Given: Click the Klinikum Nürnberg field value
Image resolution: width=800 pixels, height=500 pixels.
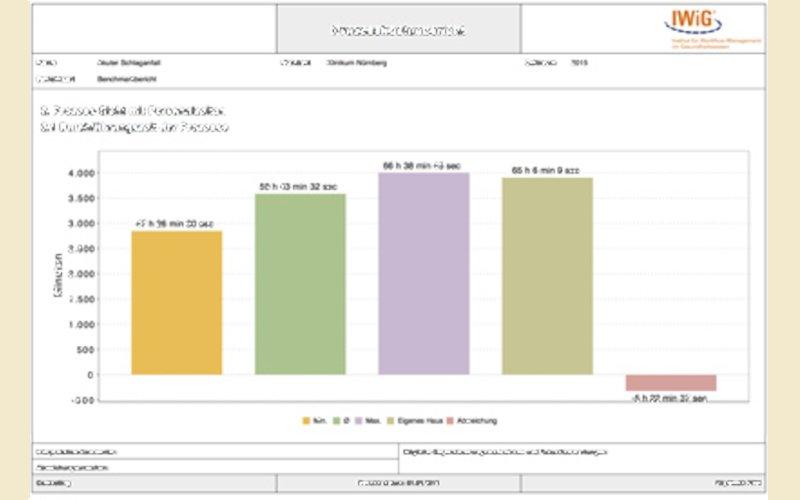Looking at the screenshot, I should [x=357, y=63].
